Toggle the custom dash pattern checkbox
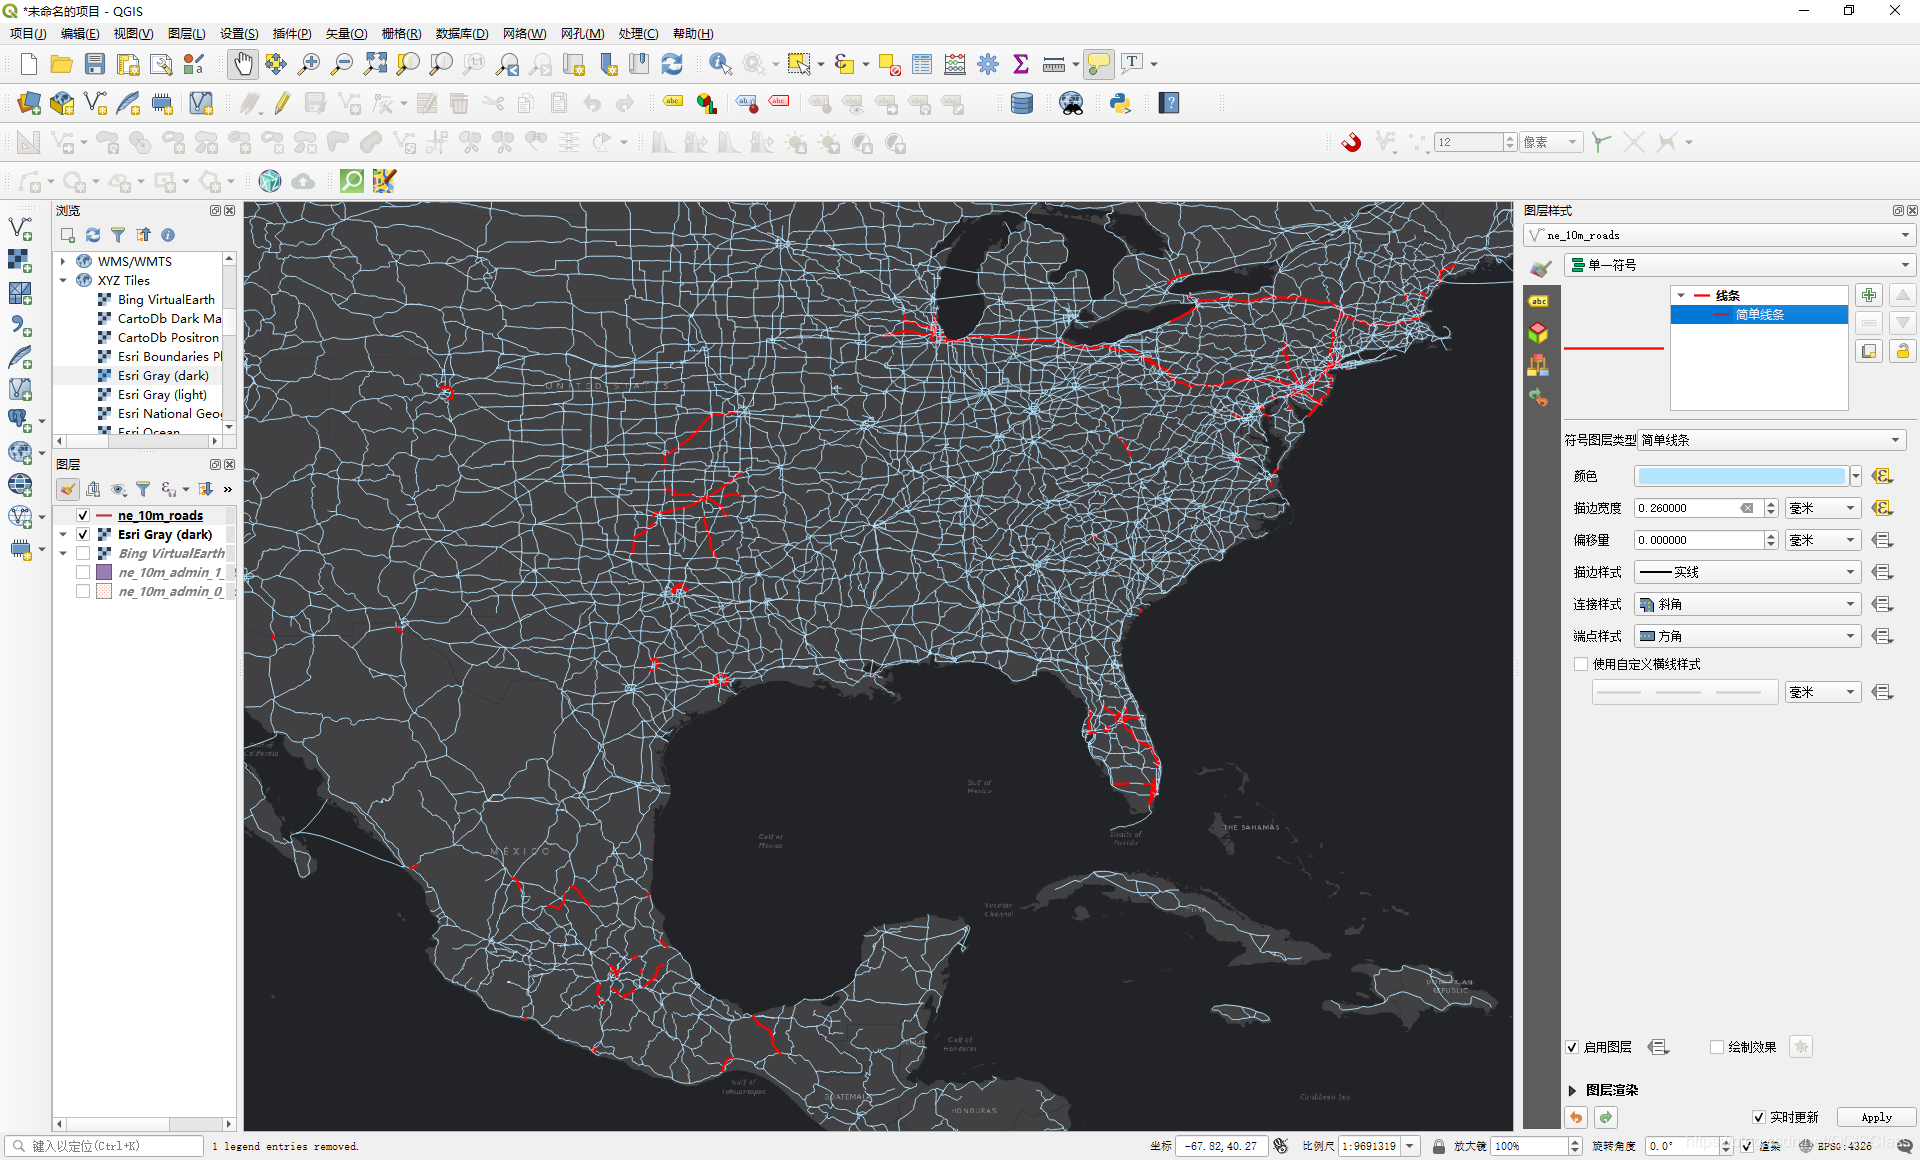 [x=1581, y=664]
